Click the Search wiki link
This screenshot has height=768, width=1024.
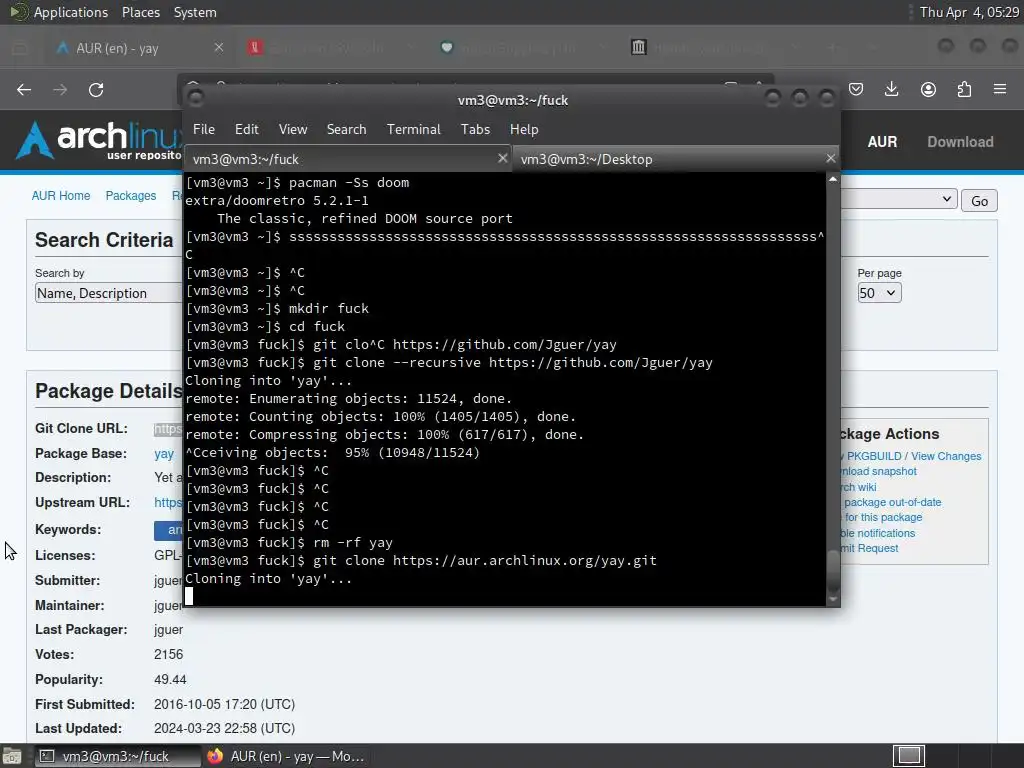tap(859, 487)
